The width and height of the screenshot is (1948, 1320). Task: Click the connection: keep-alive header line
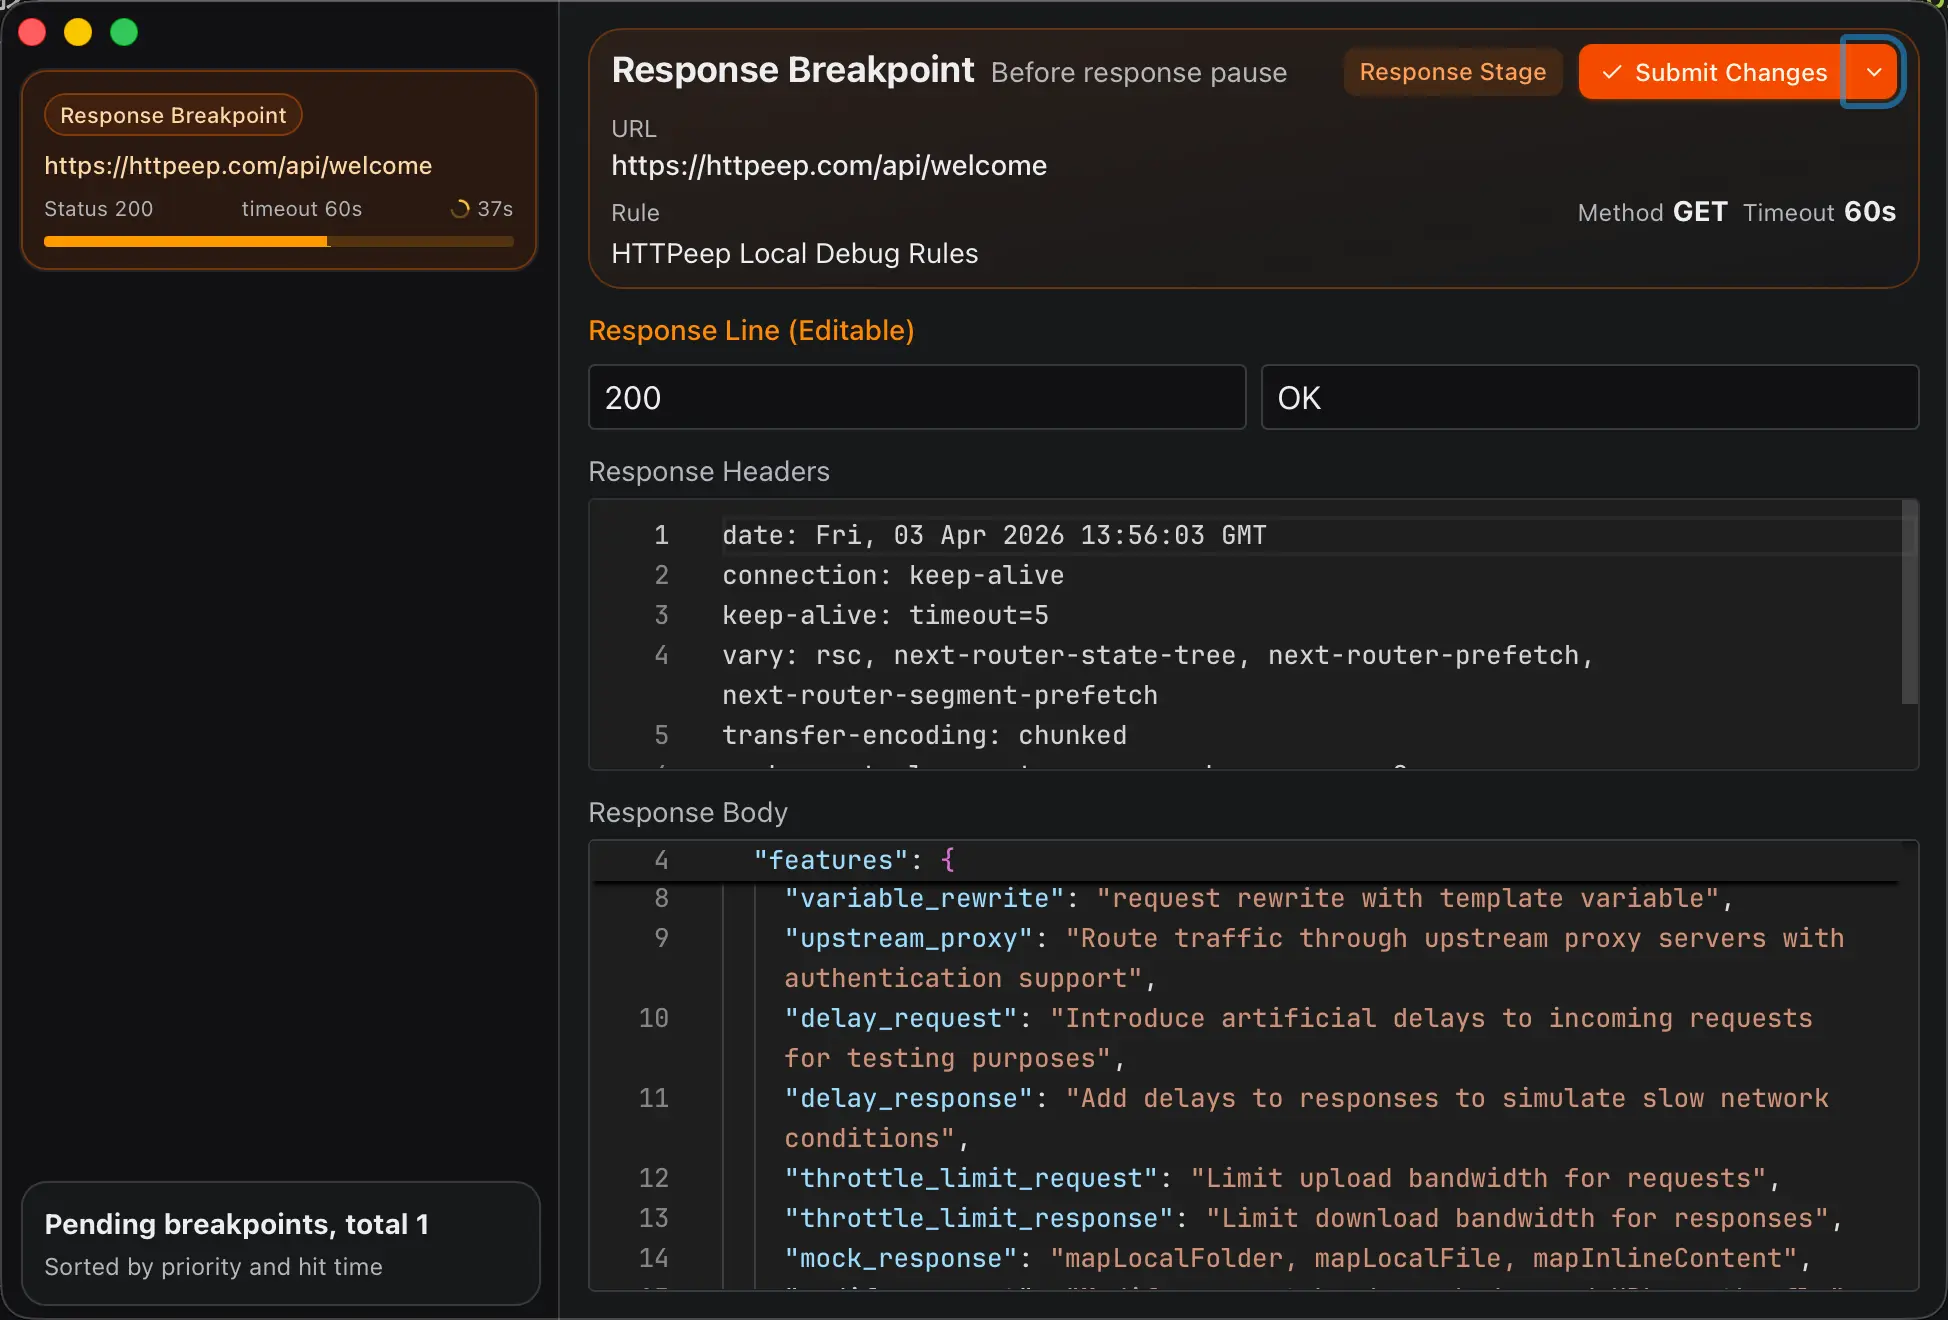tap(893, 575)
